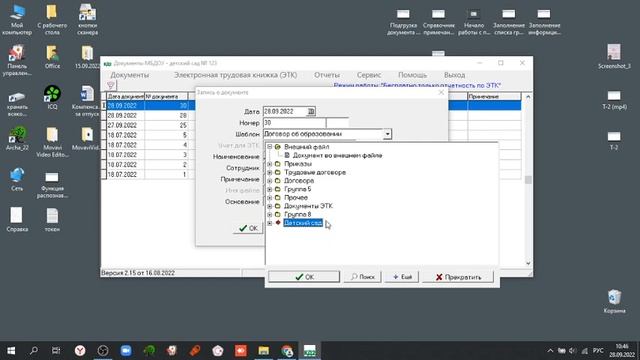The width and height of the screenshot is (640, 360).
Task: Open the Электронная трудовая книжка (ЭТК) menu
Action: (x=236, y=75)
